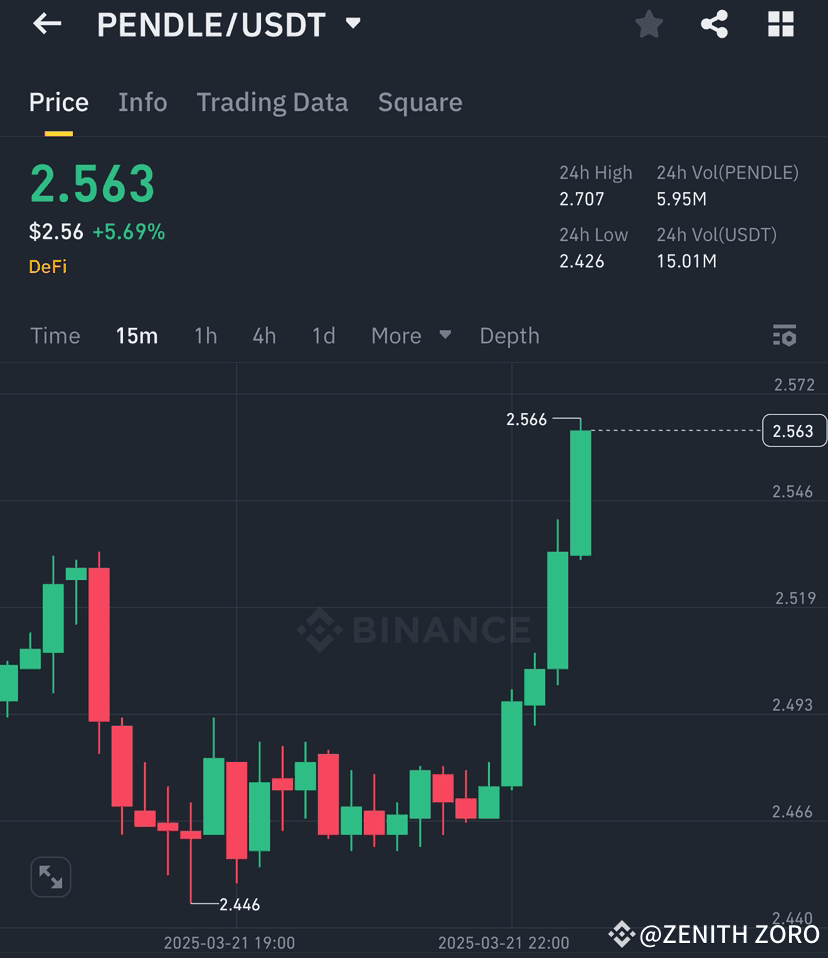This screenshot has width=828, height=958.
Task: Switch to the 1d timeframe
Action: [322, 335]
